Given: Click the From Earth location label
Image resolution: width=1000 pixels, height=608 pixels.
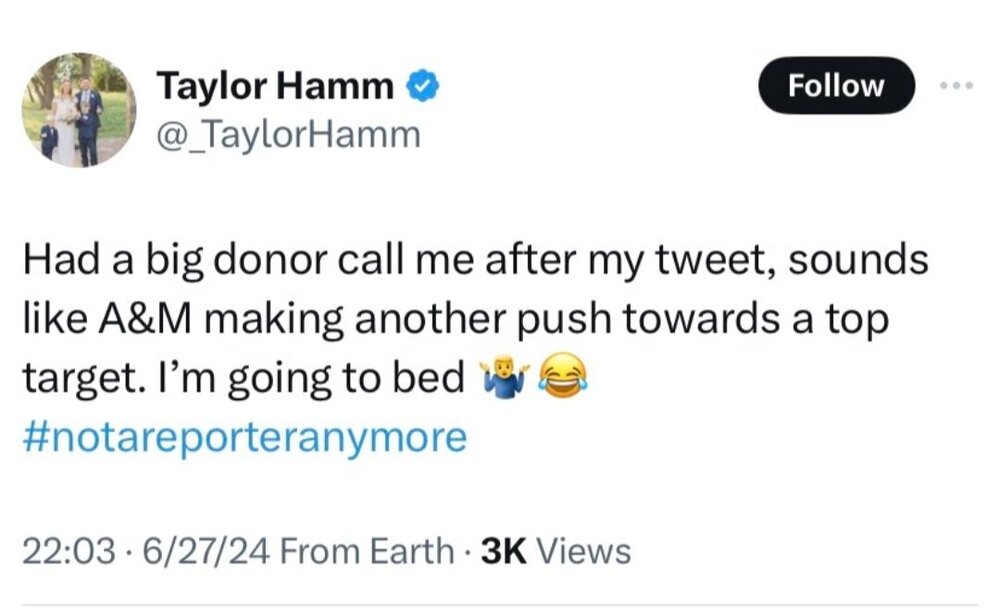Looking at the screenshot, I should 365,551.
